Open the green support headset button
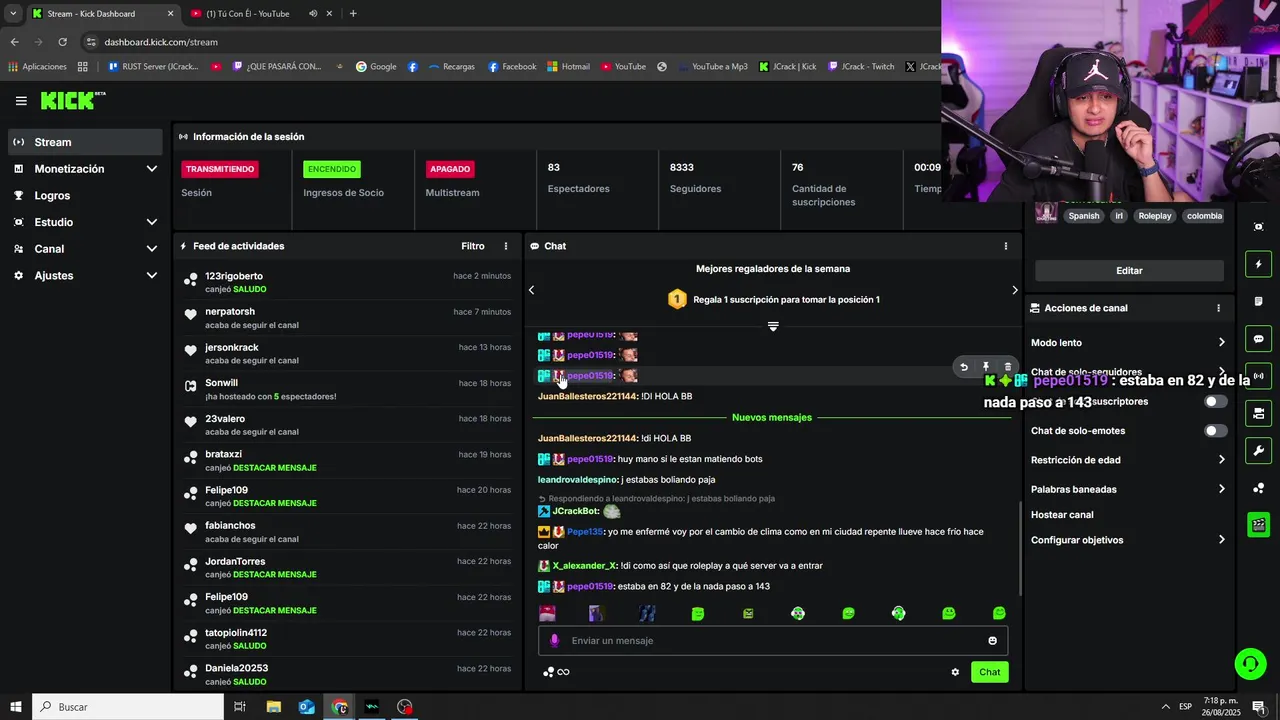1280x720 pixels. pyautogui.click(x=1249, y=664)
